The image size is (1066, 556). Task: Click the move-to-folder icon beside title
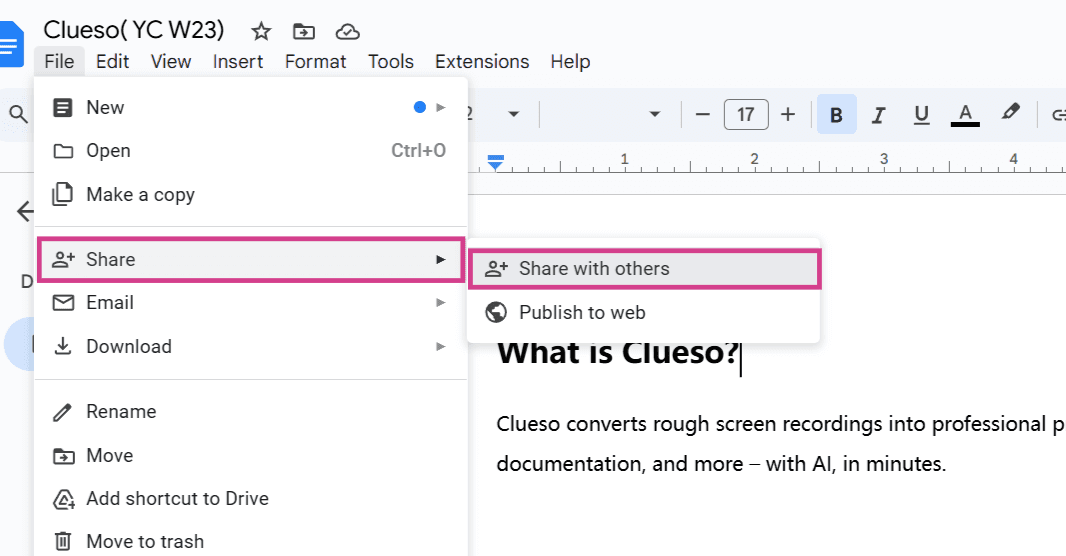(x=304, y=31)
